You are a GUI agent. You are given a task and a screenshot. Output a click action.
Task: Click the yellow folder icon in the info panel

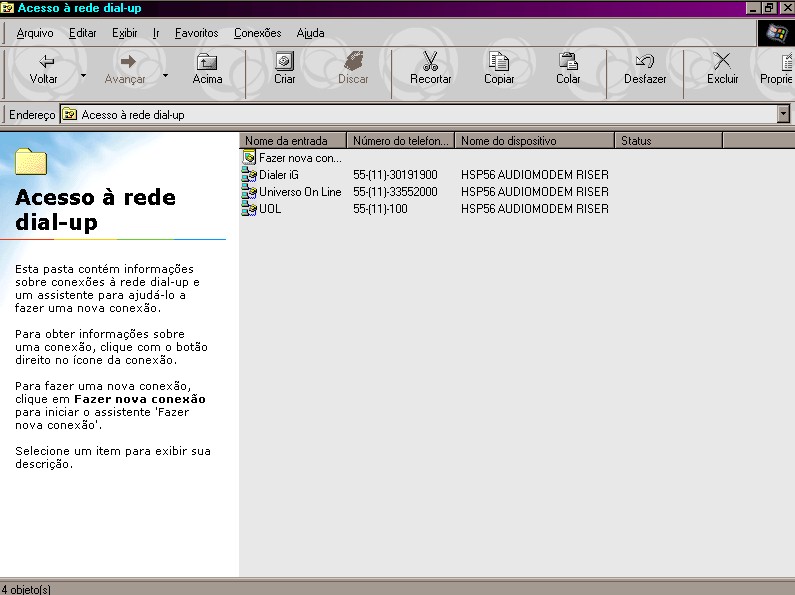pyautogui.click(x=31, y=162)
